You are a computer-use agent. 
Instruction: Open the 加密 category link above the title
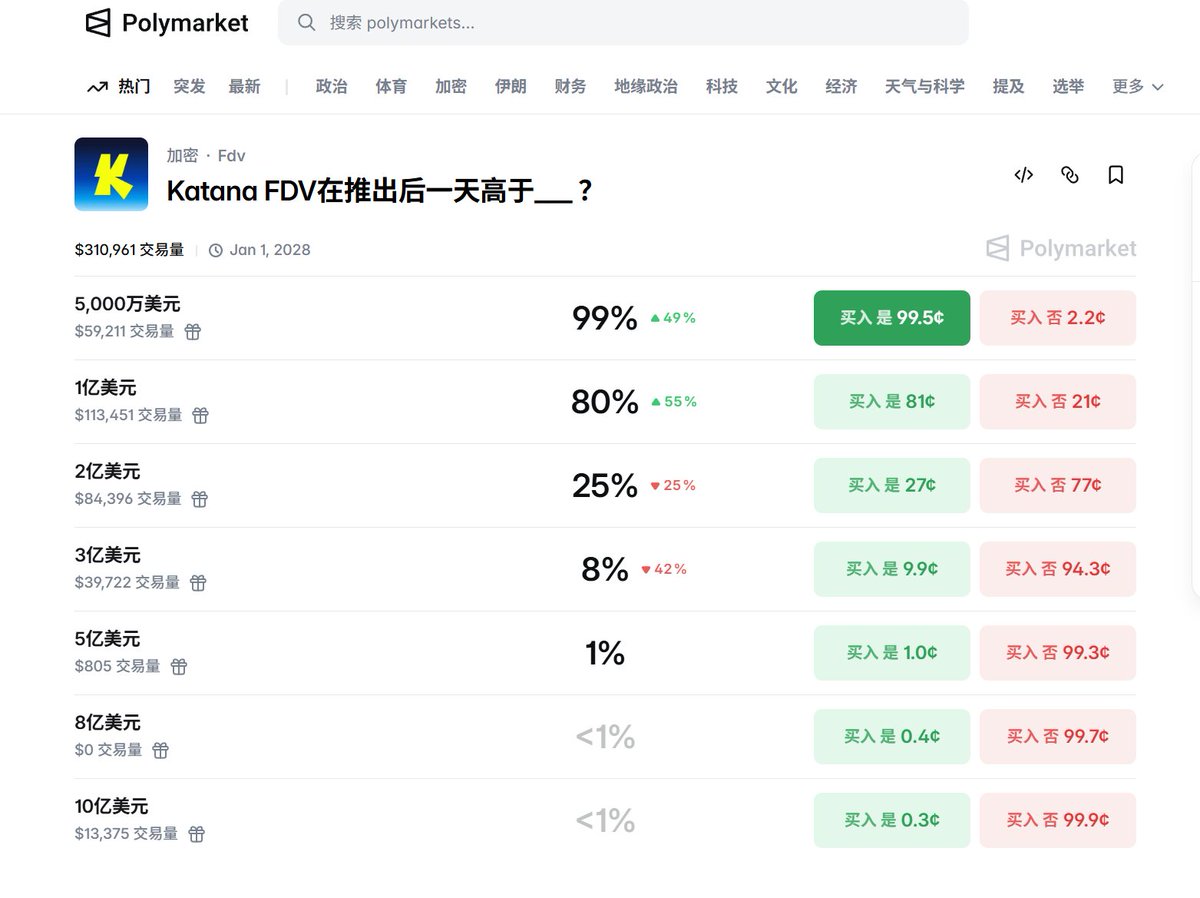(181, 155)
